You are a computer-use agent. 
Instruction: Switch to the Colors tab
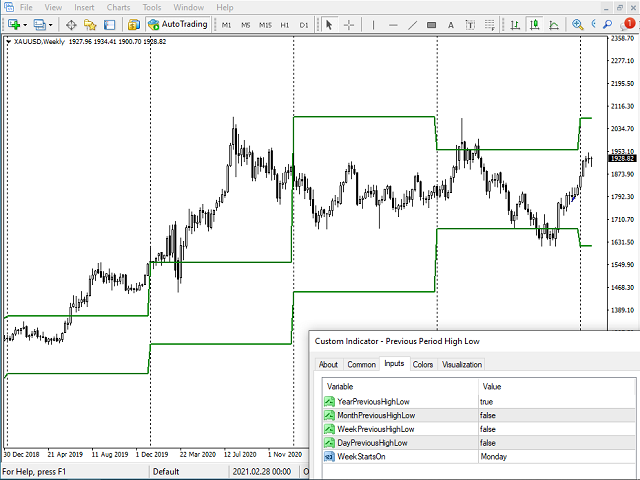click(x=423, y=364)
